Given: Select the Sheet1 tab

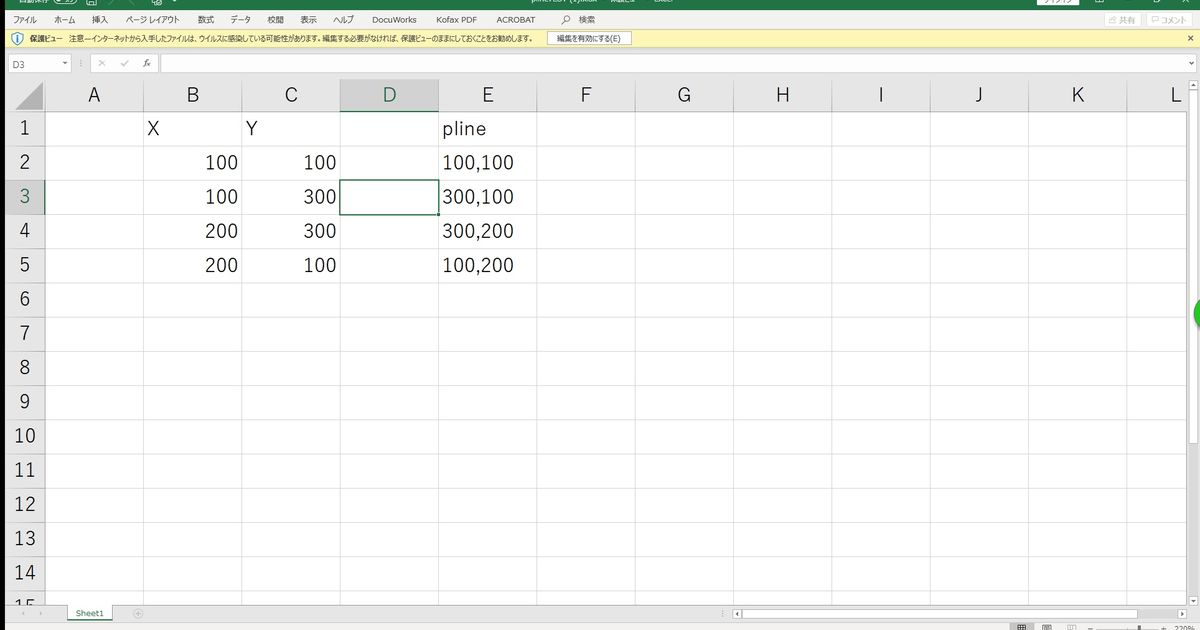Looking at the screenshot, I should pos(89,613).
